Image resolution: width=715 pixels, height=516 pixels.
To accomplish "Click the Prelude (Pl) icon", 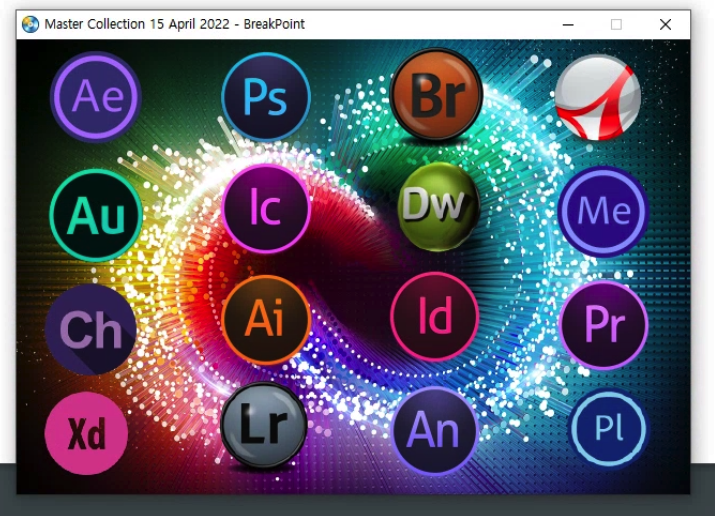I will 609,428.
